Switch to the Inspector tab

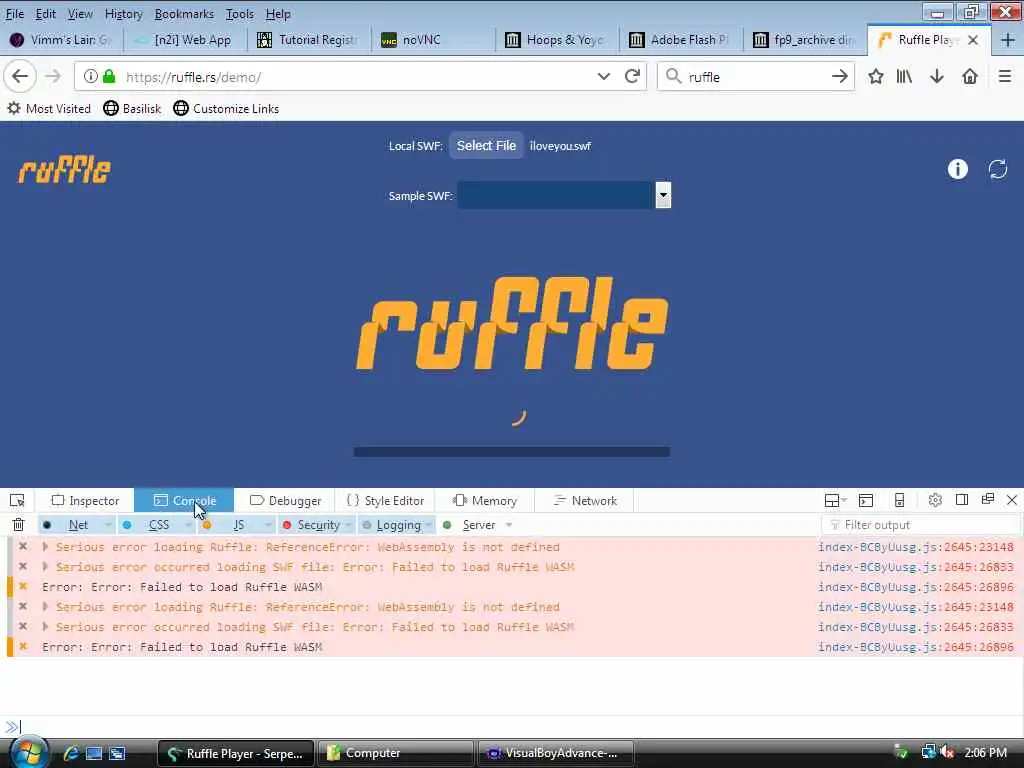coord(86,500)
